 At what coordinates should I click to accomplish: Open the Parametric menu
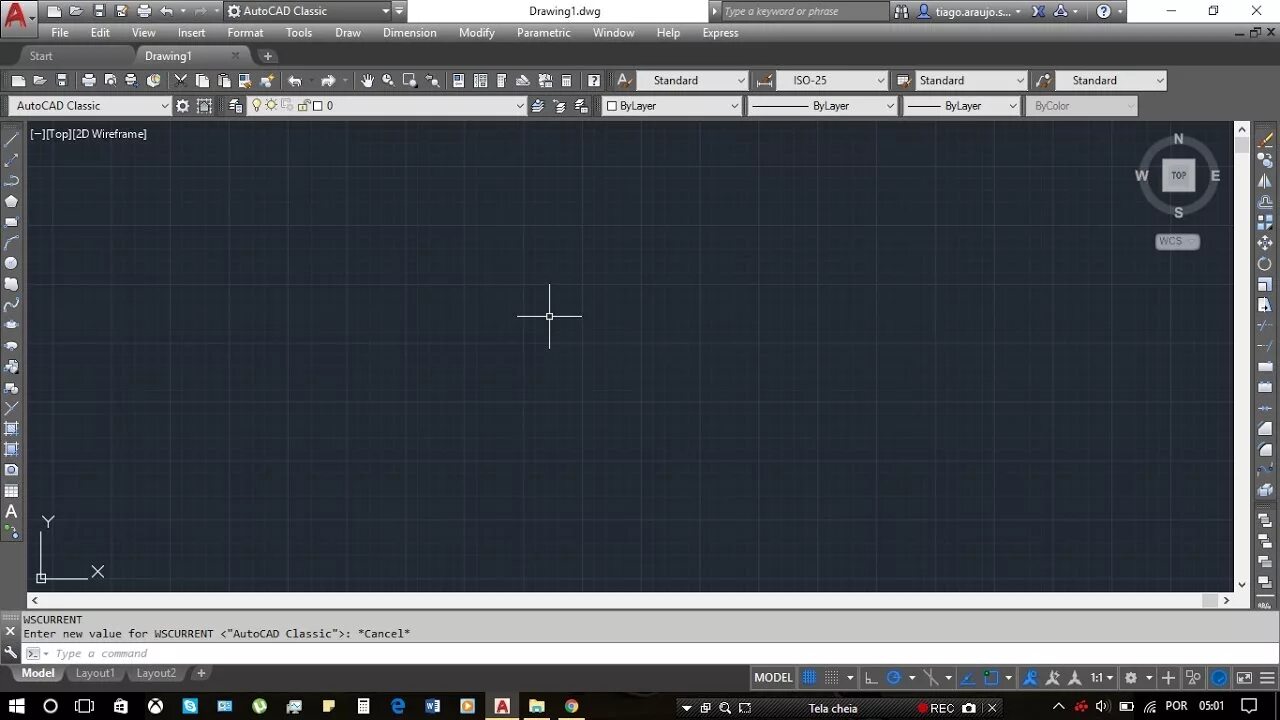pyautogui.click(x=544, y=33)
